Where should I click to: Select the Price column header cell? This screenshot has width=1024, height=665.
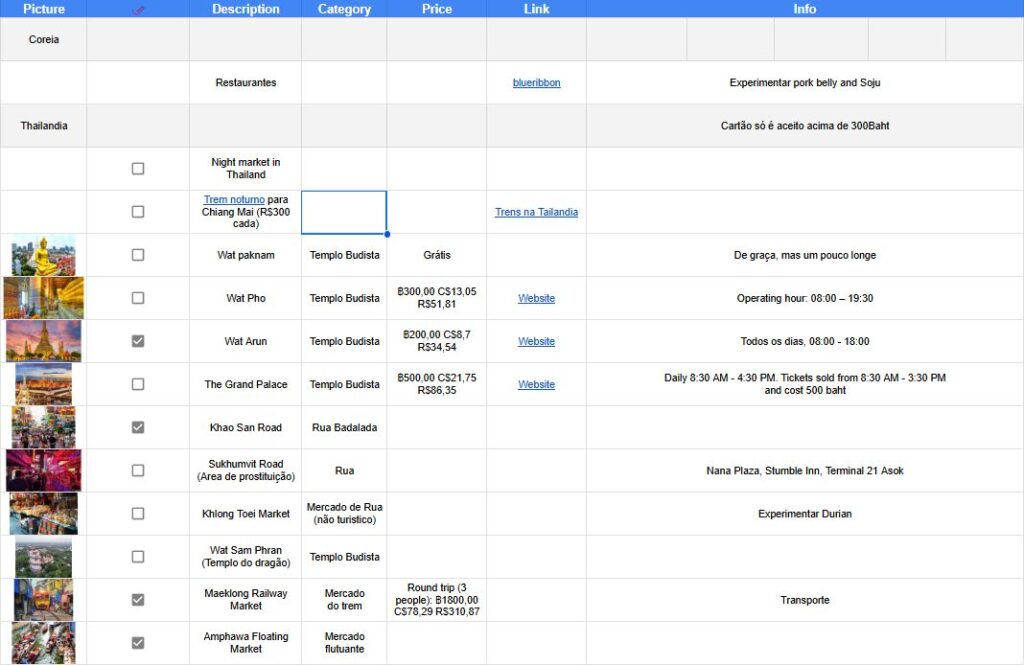pyautogui.click(x=436, y=9)
